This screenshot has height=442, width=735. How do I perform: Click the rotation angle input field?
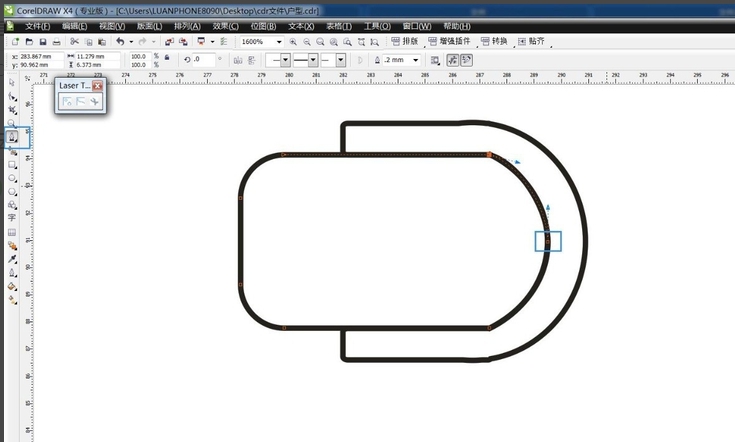tap(203, 60)
